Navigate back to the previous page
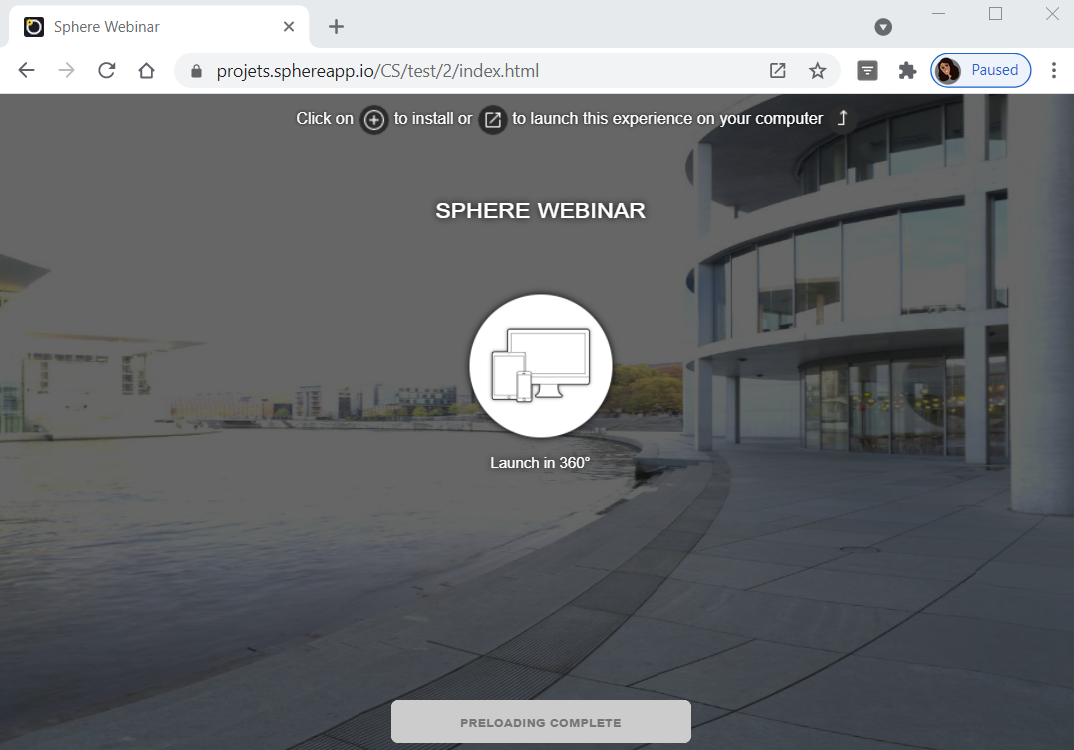This screenshot has height=750, width=1074. [x=27, y=70]
